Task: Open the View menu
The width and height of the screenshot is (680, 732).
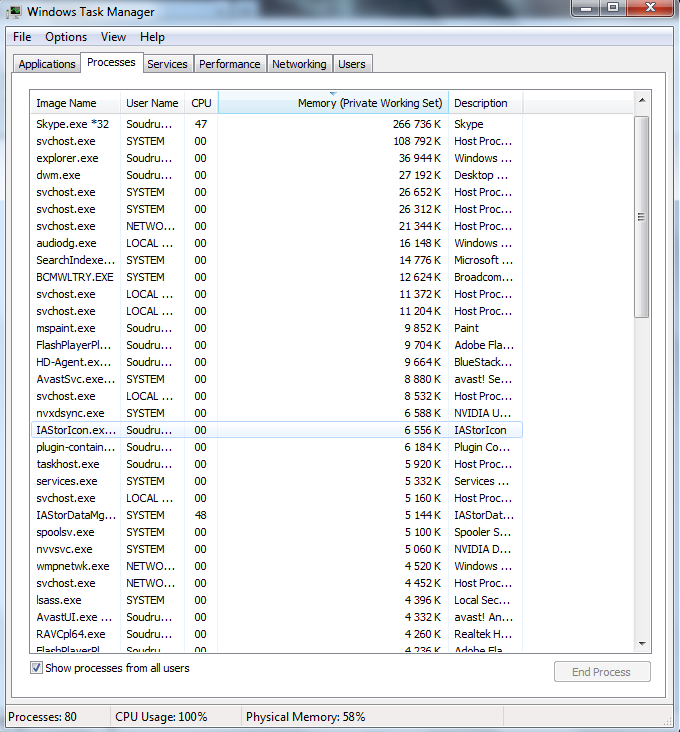Action: pos(113,37)
